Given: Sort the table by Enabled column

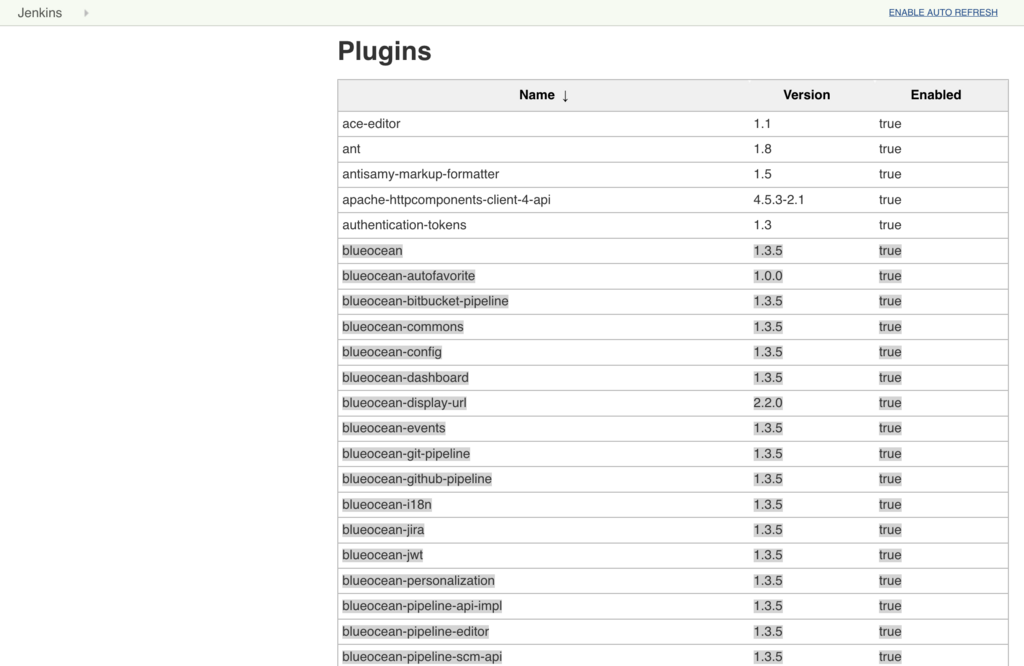Looking at the screenshot, I should tap(935, 95).
